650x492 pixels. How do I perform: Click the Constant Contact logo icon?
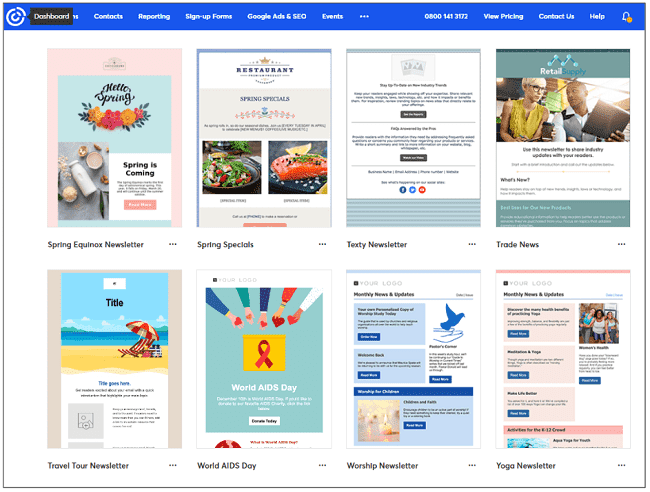[x=14, y=17]
